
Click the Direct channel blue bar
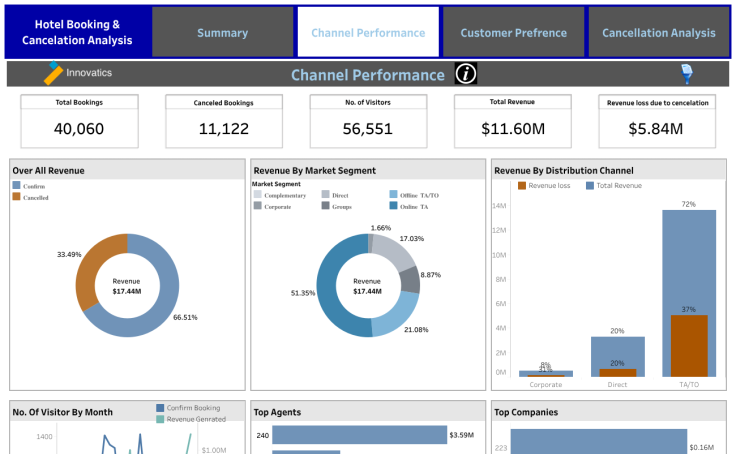click(617, 350)
